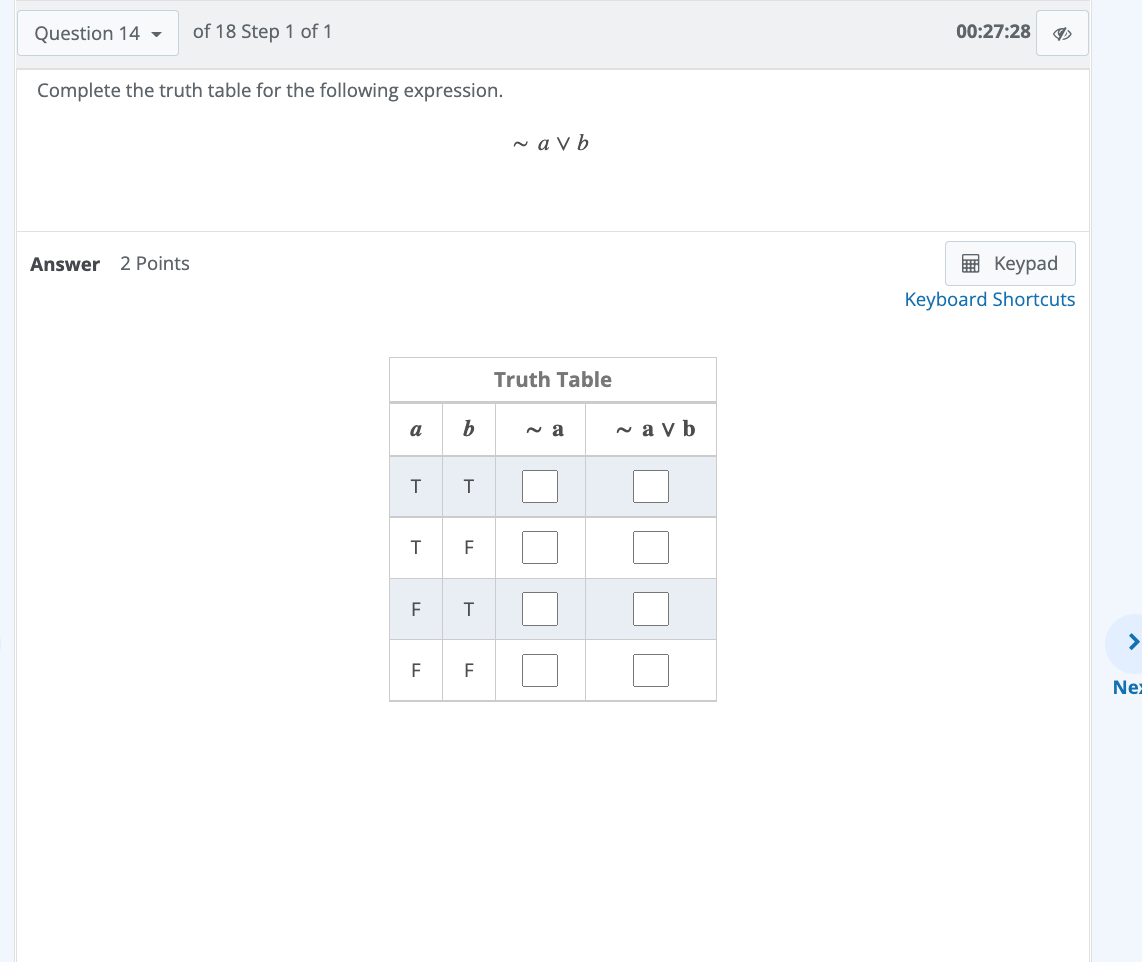Click 'Complete the truth table' instruction text
1142x962 pixels.
[270, 90]
